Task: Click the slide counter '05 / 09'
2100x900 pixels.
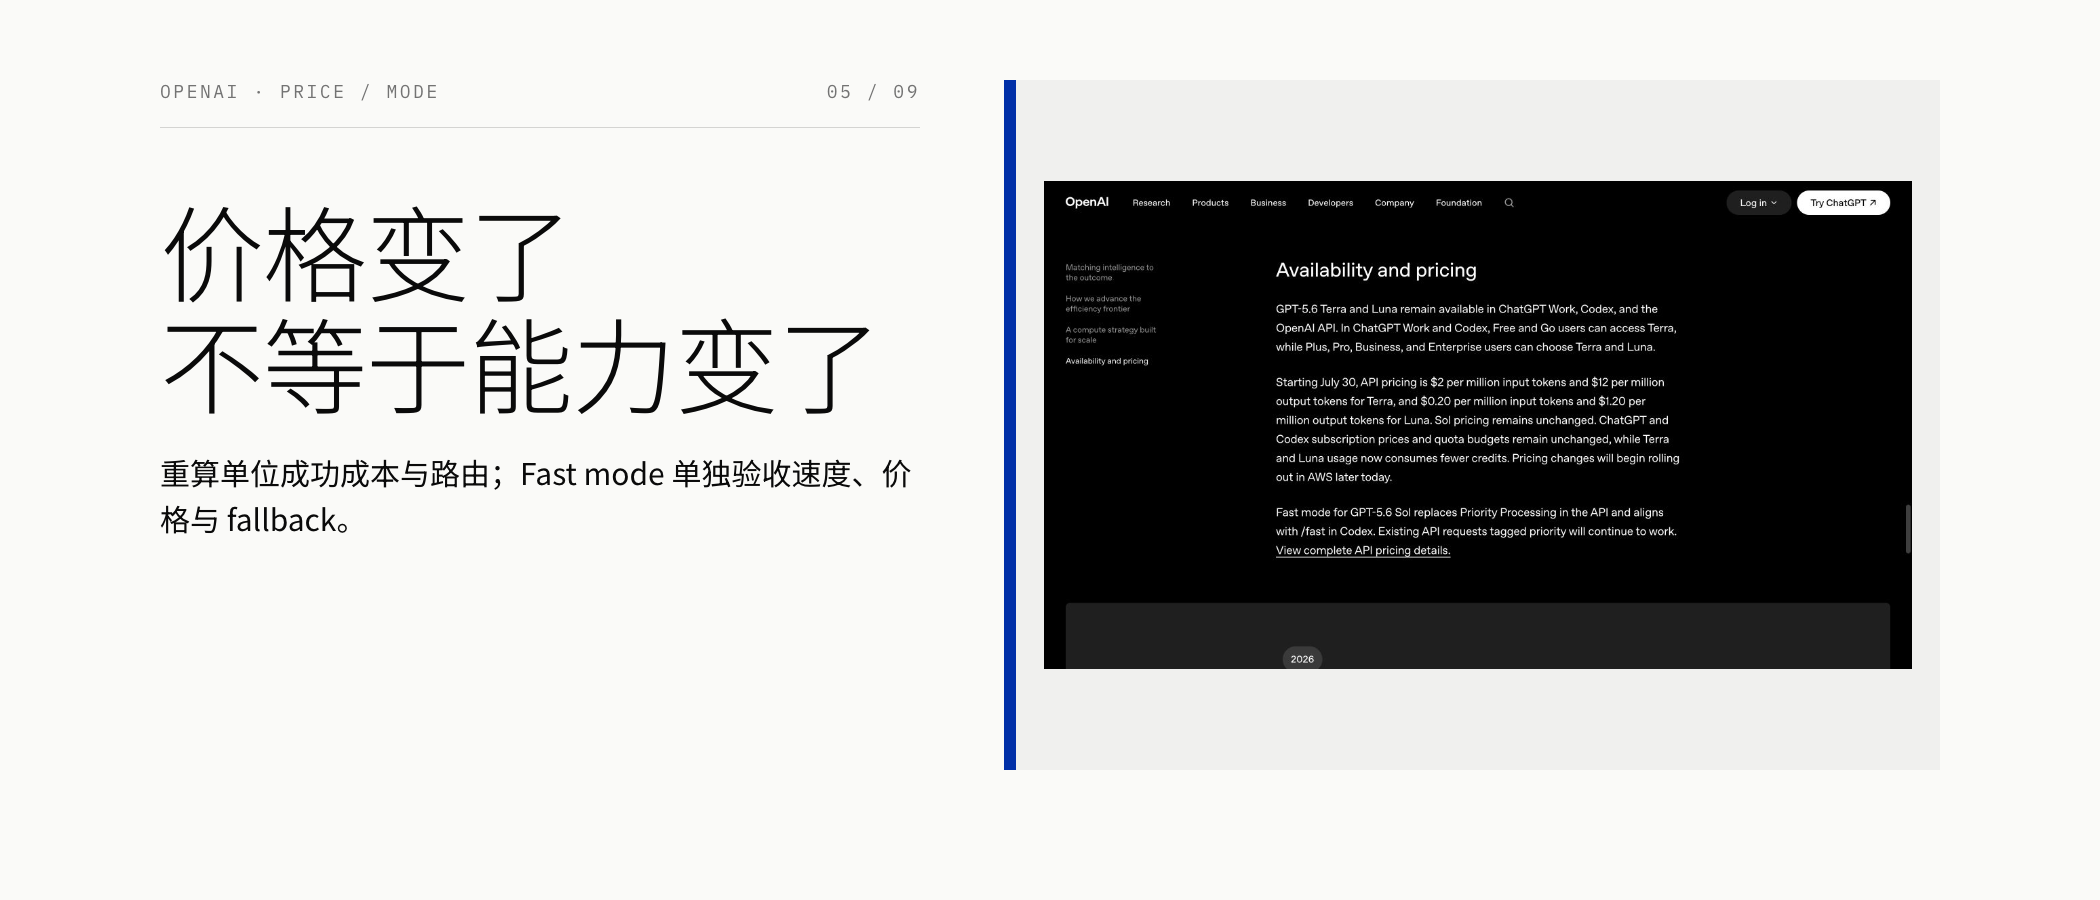Action: 872,92
